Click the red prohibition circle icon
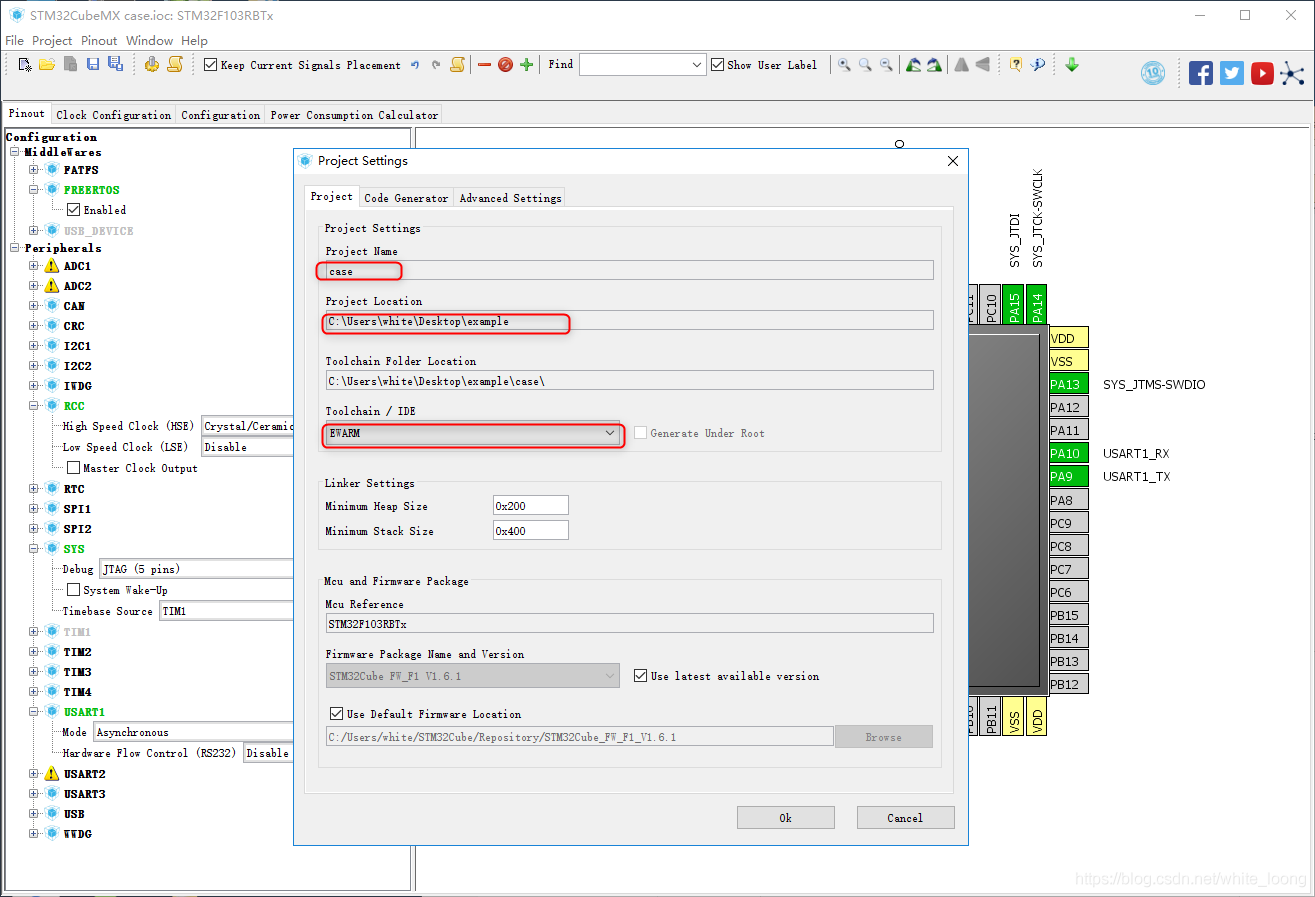The image size is (1315, 897). coord(505,65)
